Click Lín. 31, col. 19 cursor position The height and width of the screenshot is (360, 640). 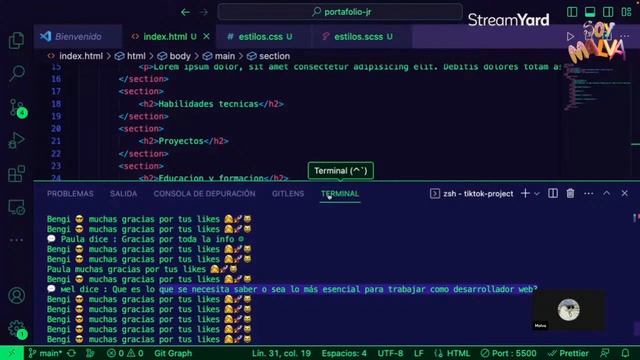(281, 353)
